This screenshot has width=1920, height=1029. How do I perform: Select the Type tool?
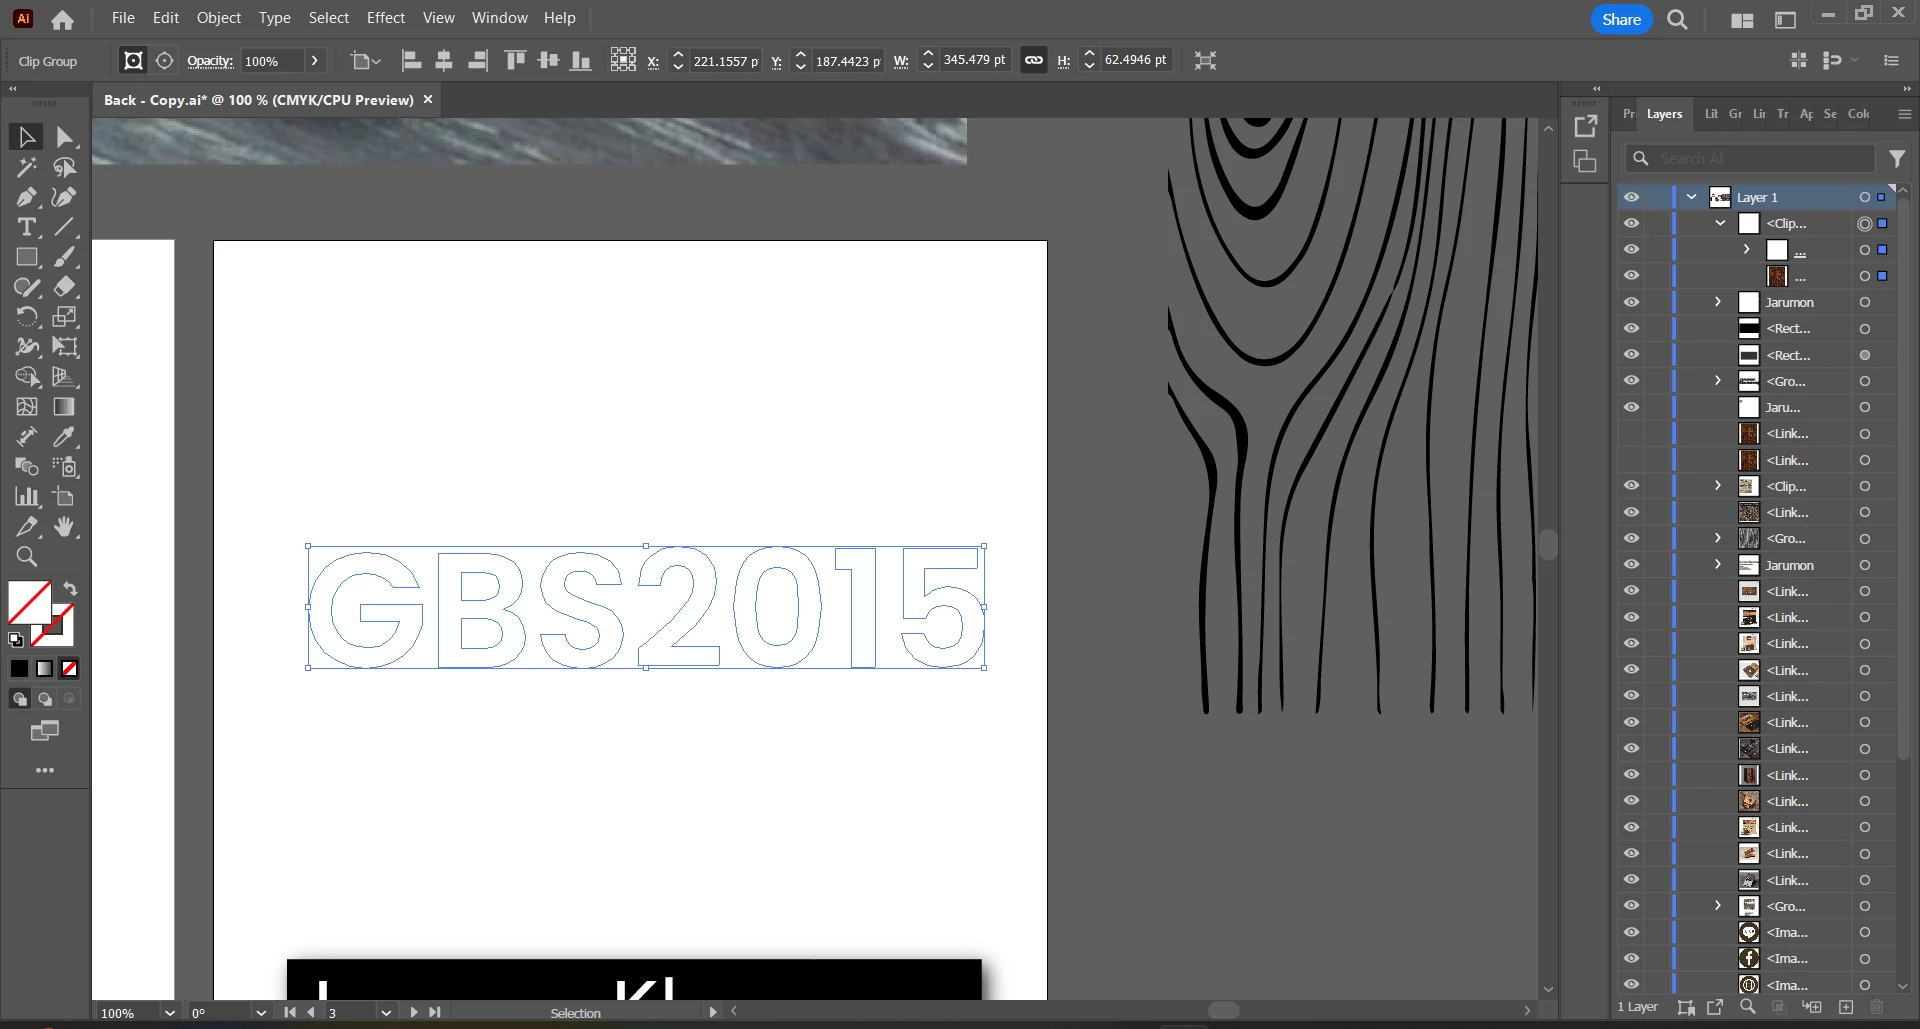pos(27,227)
